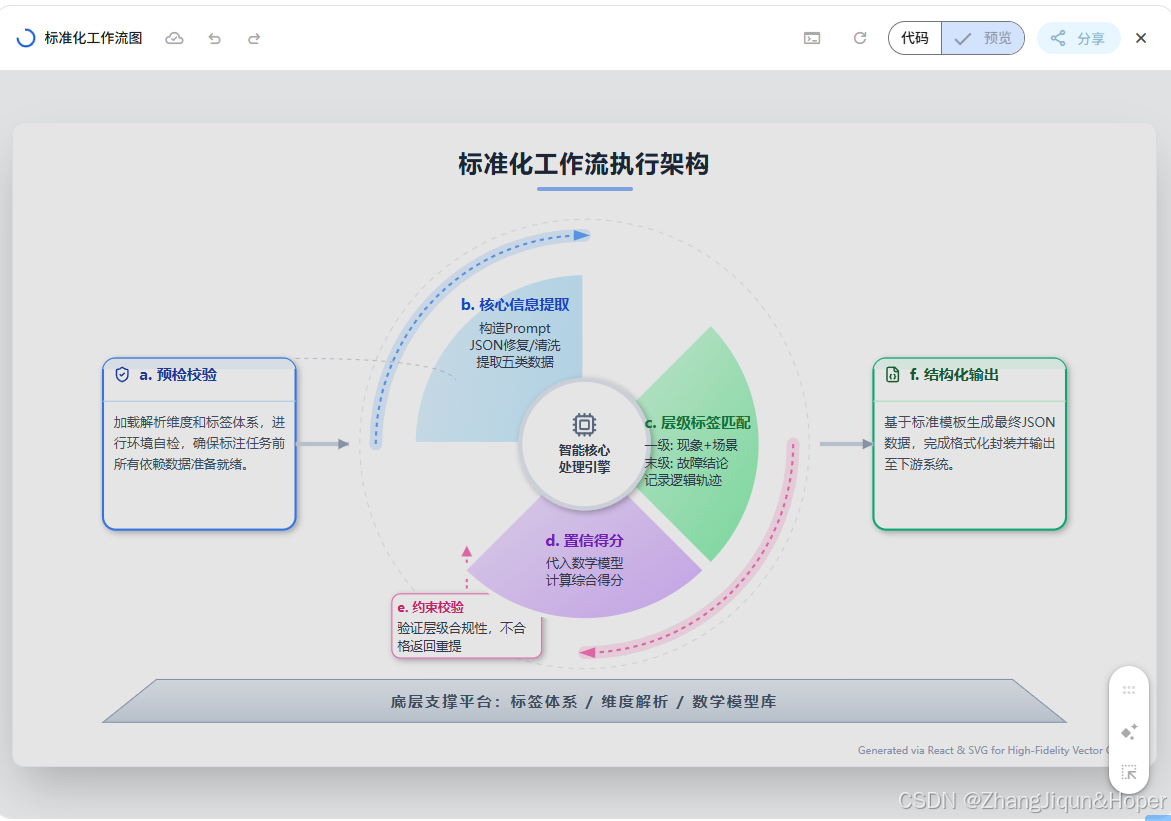
Task: Click the chip icon in 智能核心 circle
Action: pos(584,424)
